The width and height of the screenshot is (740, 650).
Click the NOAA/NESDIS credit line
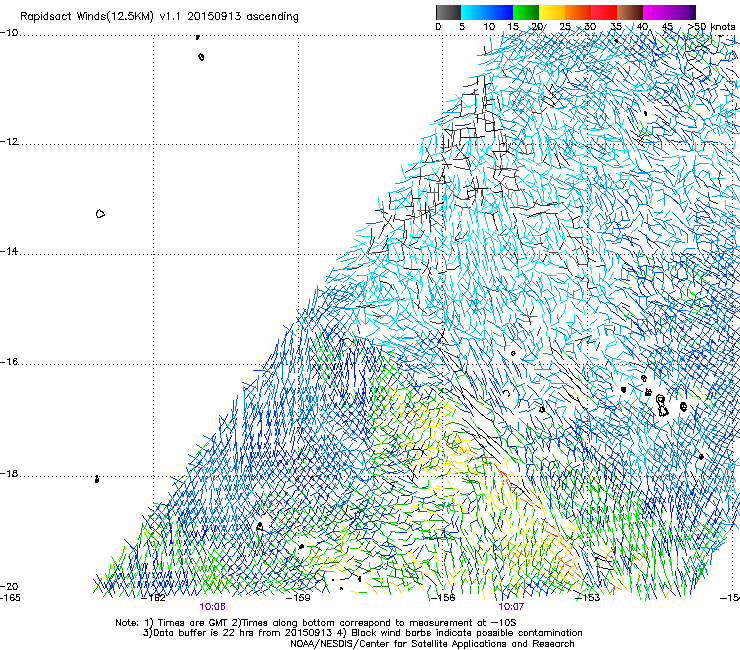432,643
